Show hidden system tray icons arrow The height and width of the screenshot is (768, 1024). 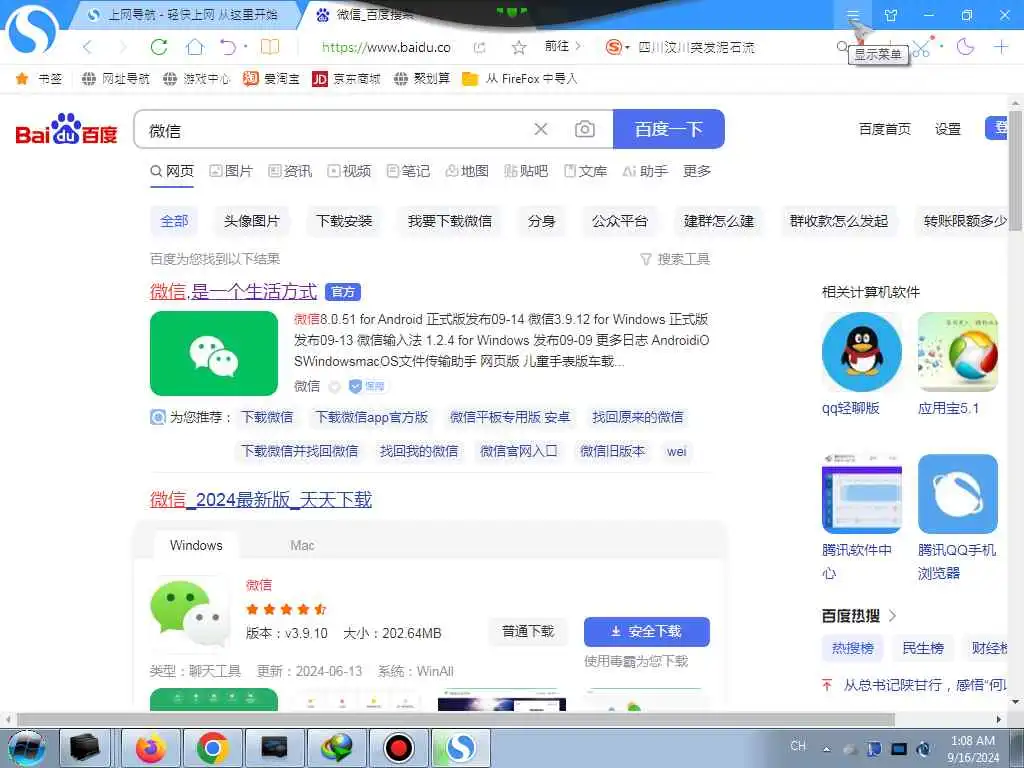click(x=827, y=750)
